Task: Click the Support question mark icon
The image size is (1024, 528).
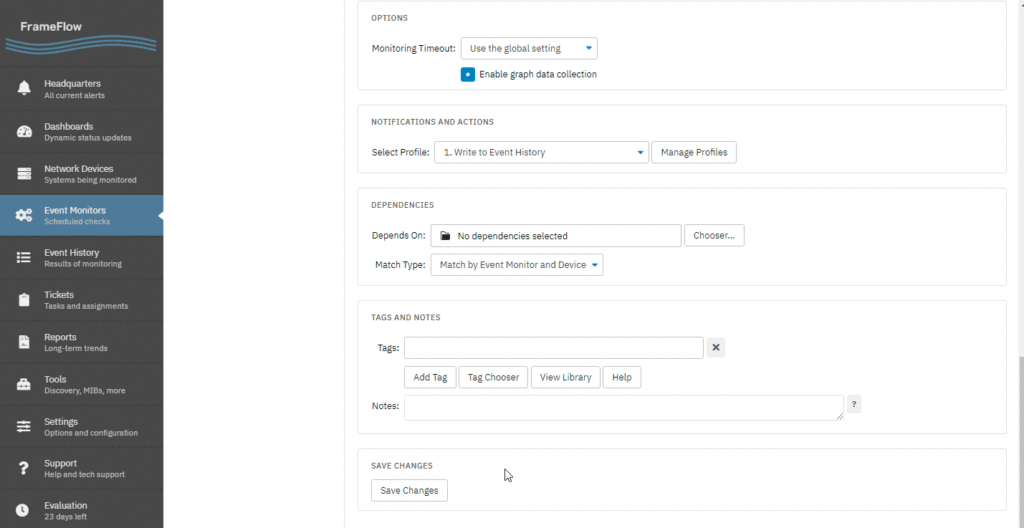Action: click(24, 468)
